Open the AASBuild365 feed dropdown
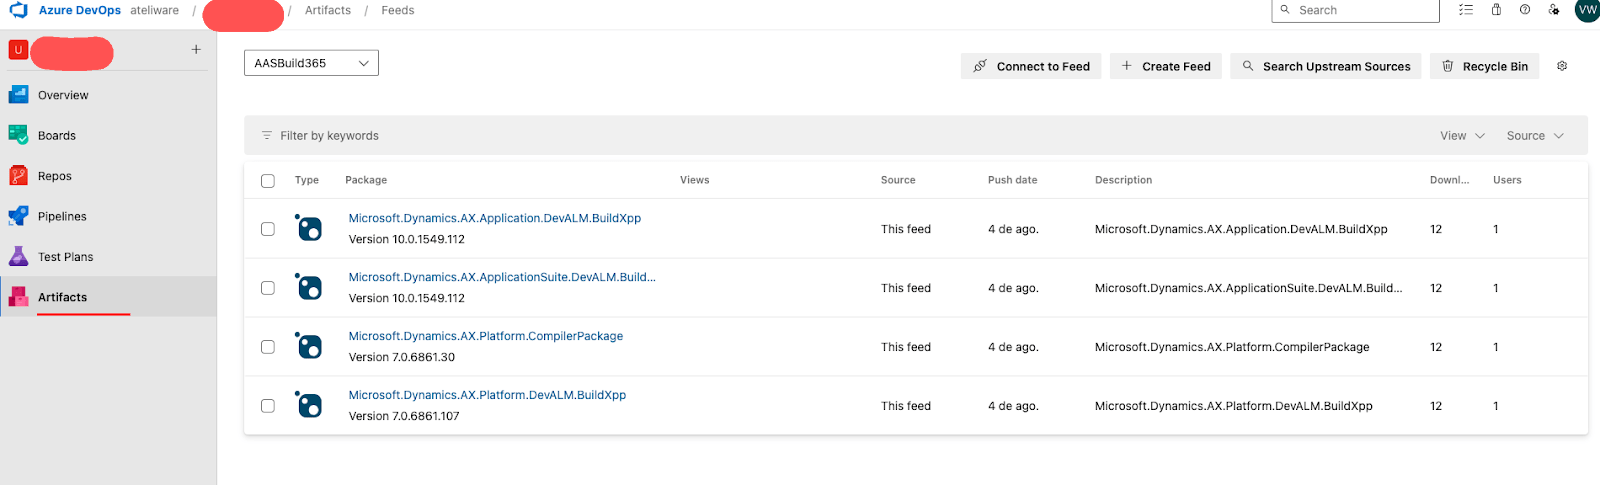The image size is (1600, 485). coord(311,63)
